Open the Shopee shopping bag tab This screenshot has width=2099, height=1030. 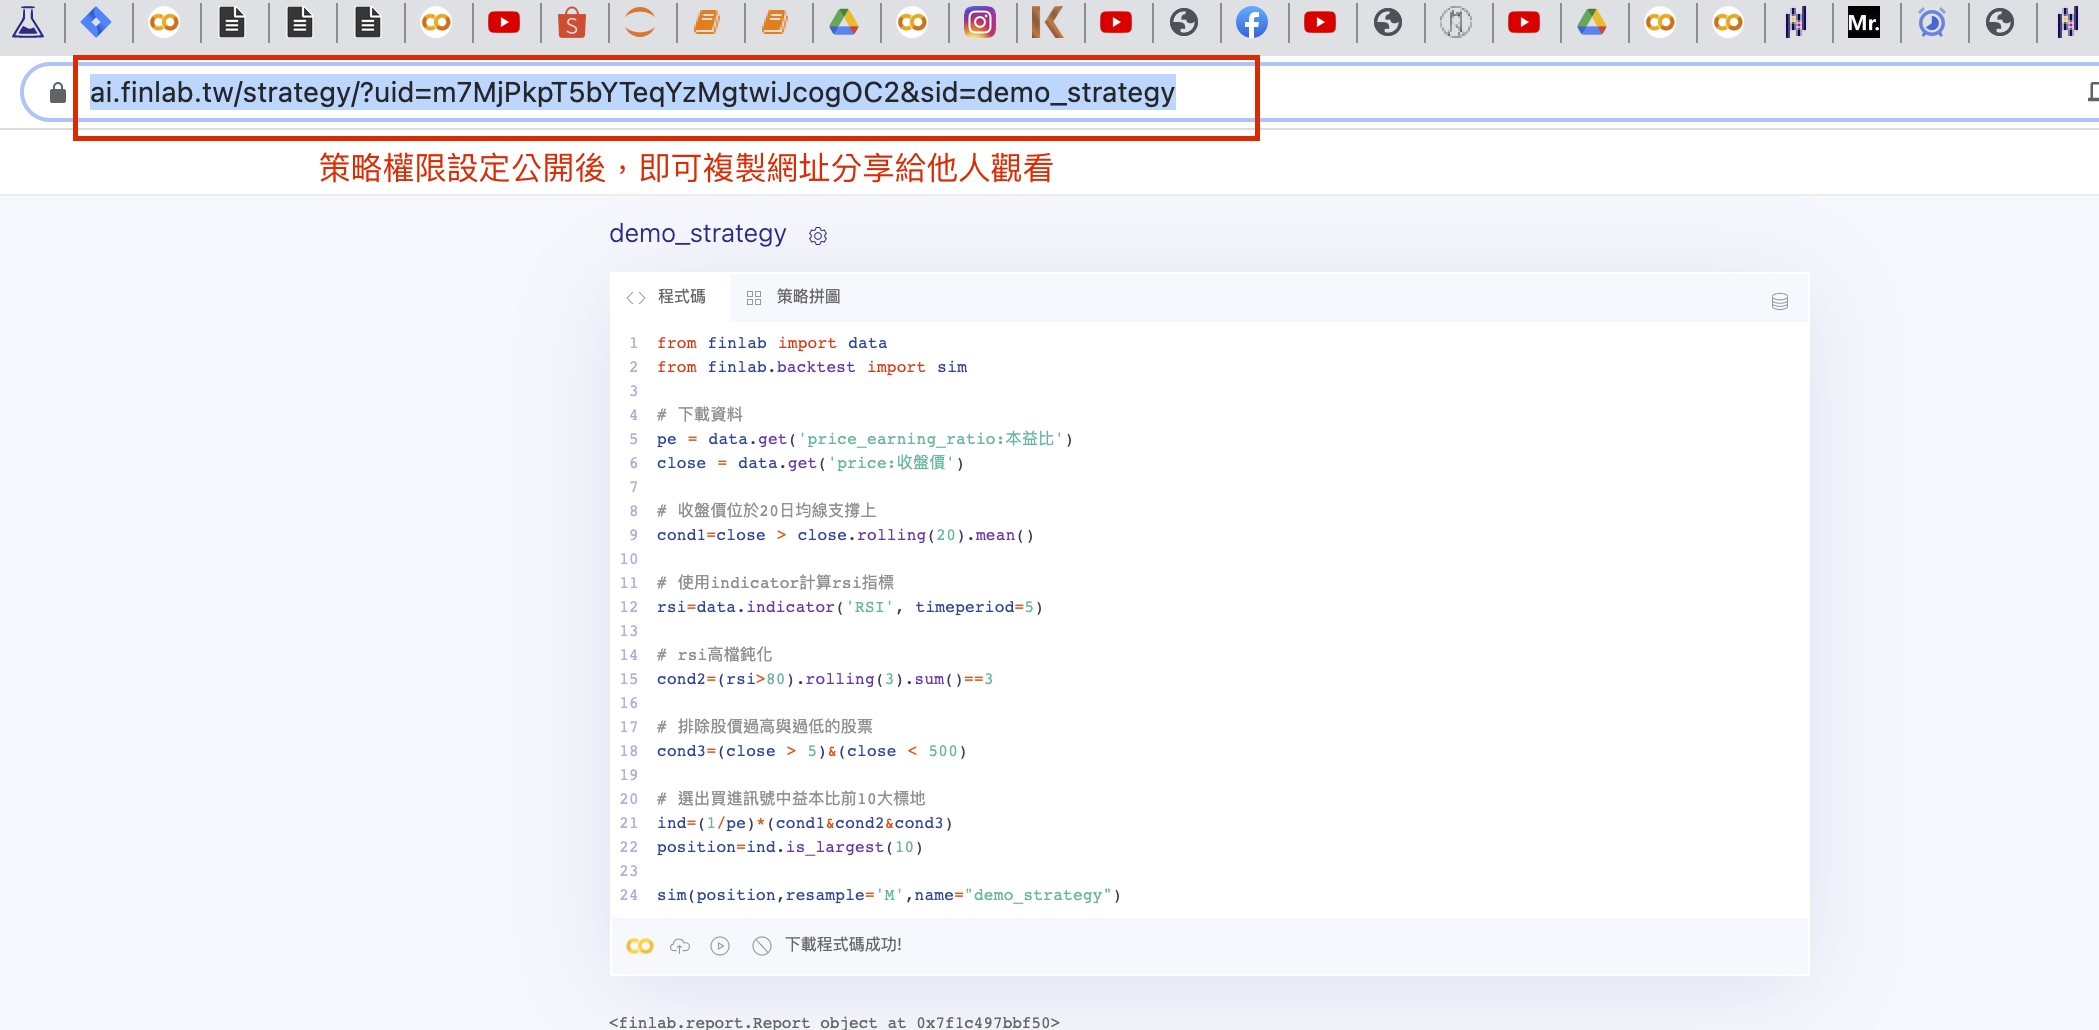(571, 22)
